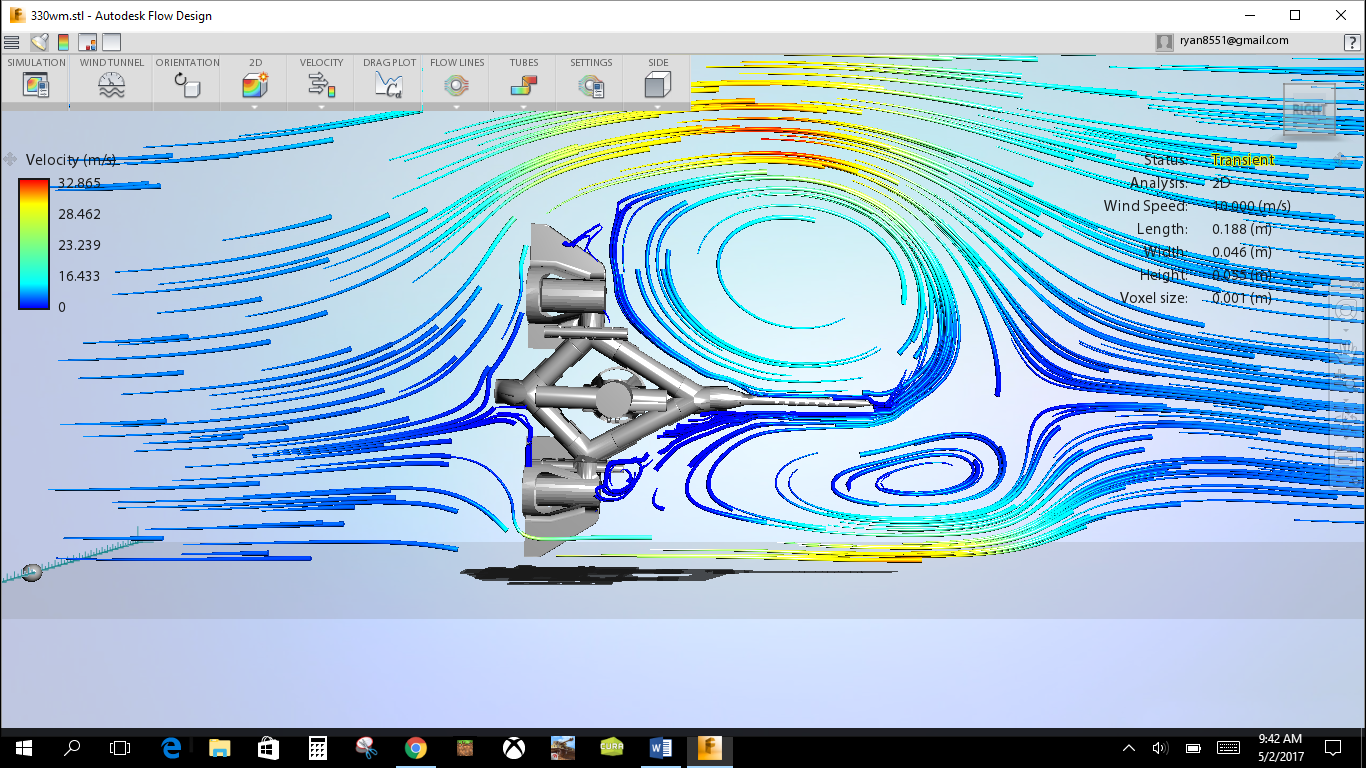Switch to Google Chrome on taskbar
The height and width of the screenshot is (768, 1366).
coord(415,748)
